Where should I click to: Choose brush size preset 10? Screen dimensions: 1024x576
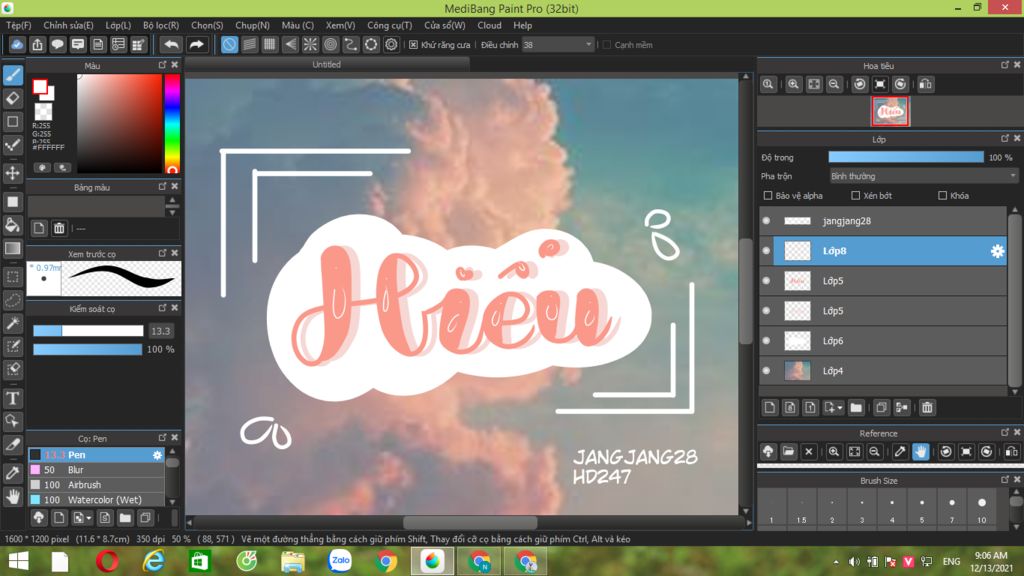click(x=982, y=509)
